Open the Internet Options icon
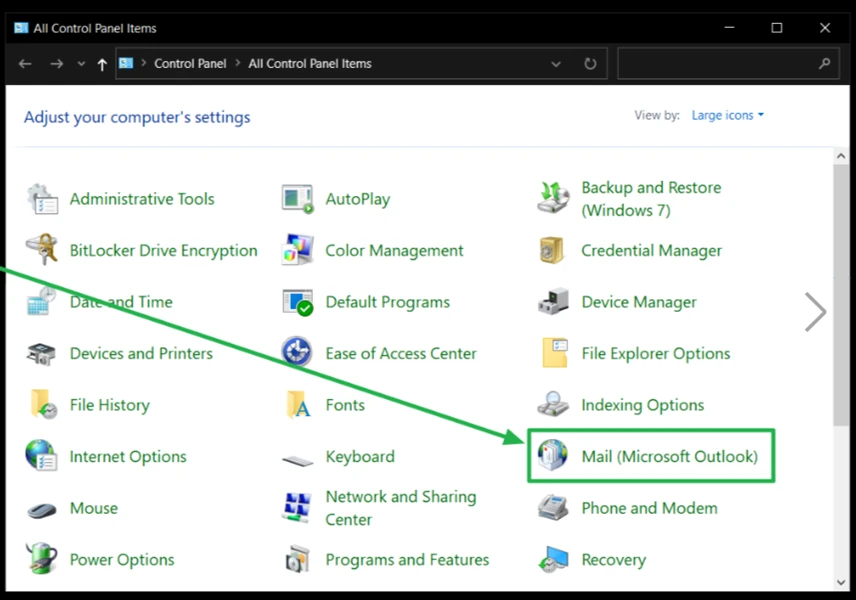The width and height of the screenshot is (856, 600). (42, 456)
